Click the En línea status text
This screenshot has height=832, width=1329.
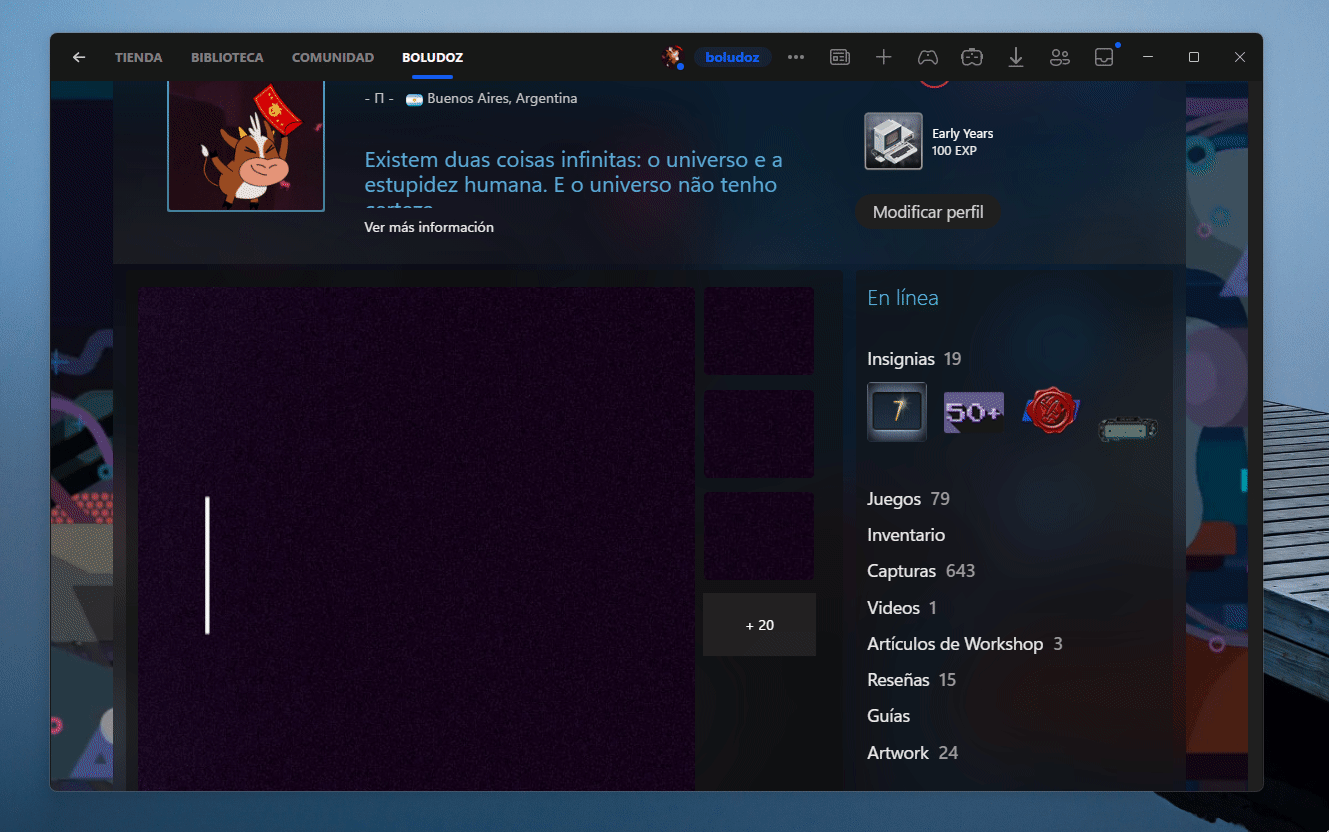[903, 298]
